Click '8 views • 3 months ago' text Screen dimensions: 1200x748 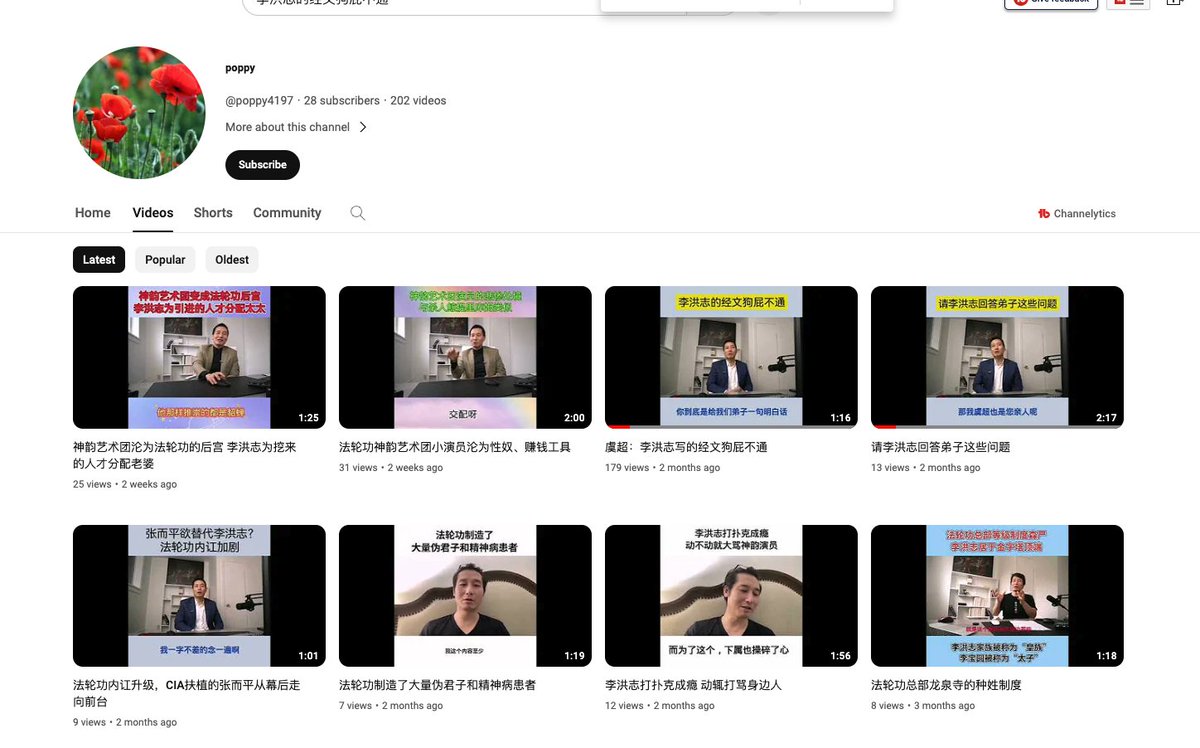(923, 705)
